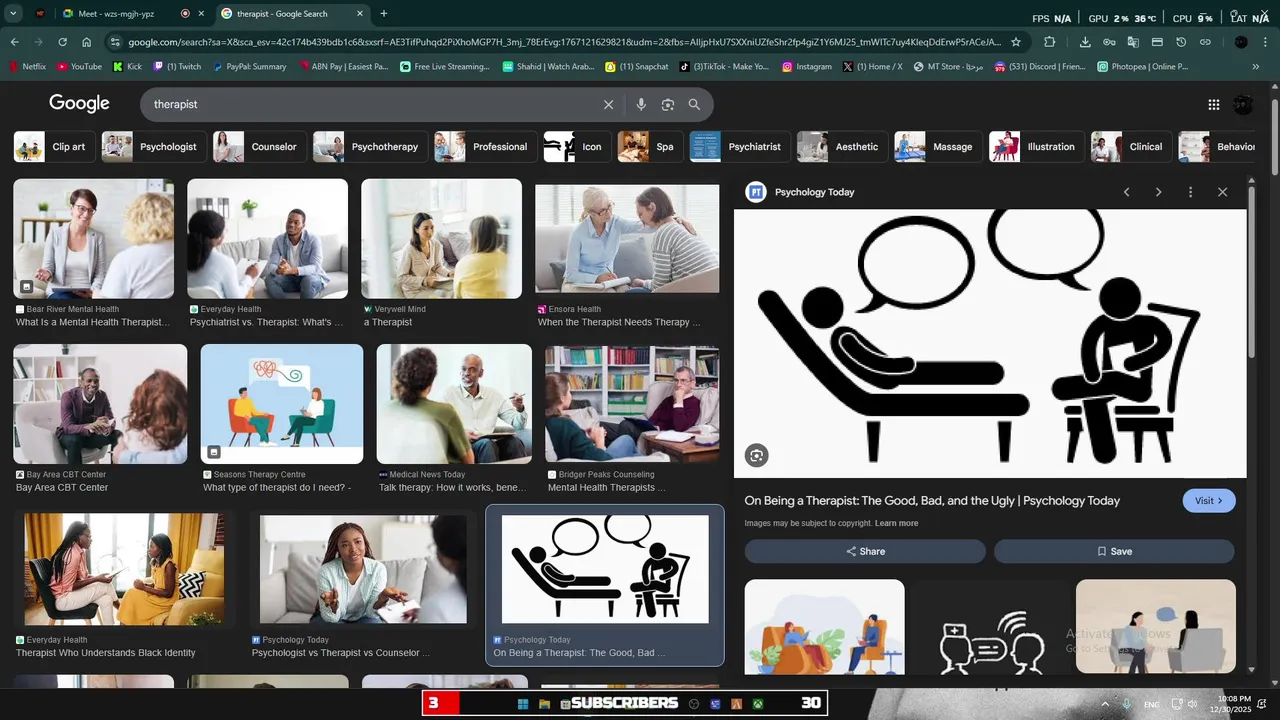The height and width of the screenshot is (720, 1280).
Task: Open the Chrome extensions puzzle icon
Action: pyautogui.click(x=1049, y=42)
